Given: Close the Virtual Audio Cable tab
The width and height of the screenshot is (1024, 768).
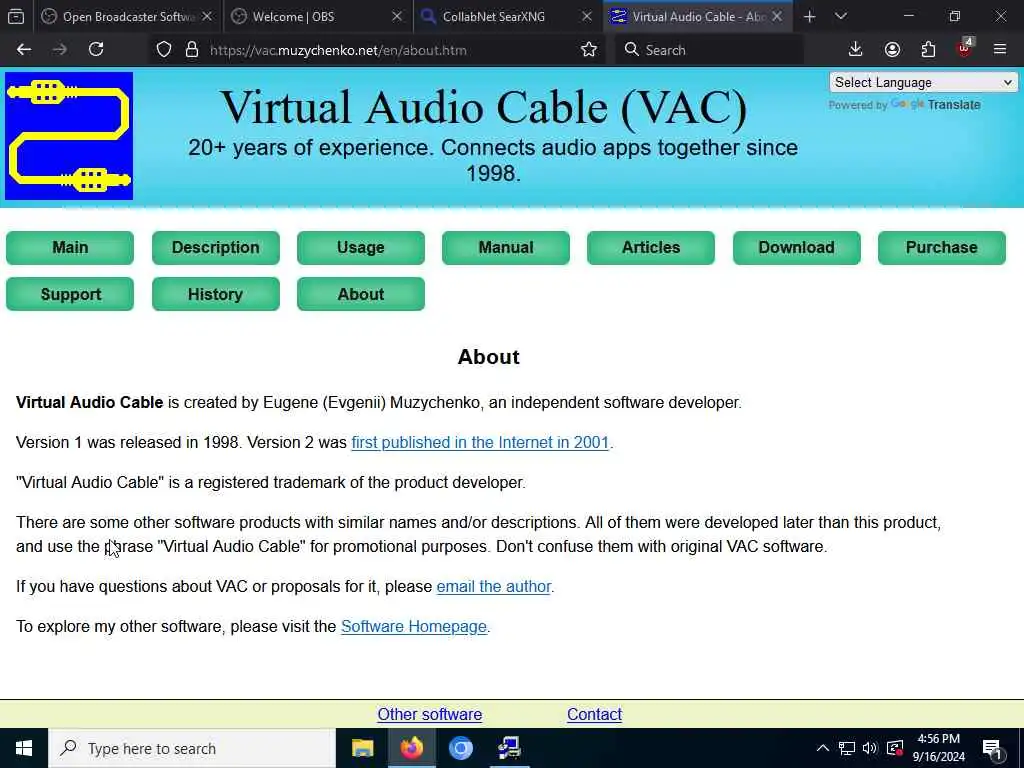Looking at the screenshot, I should [777, 17].
